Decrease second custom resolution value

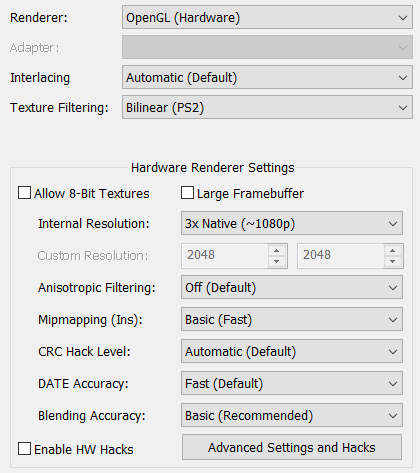click(393, 262)
